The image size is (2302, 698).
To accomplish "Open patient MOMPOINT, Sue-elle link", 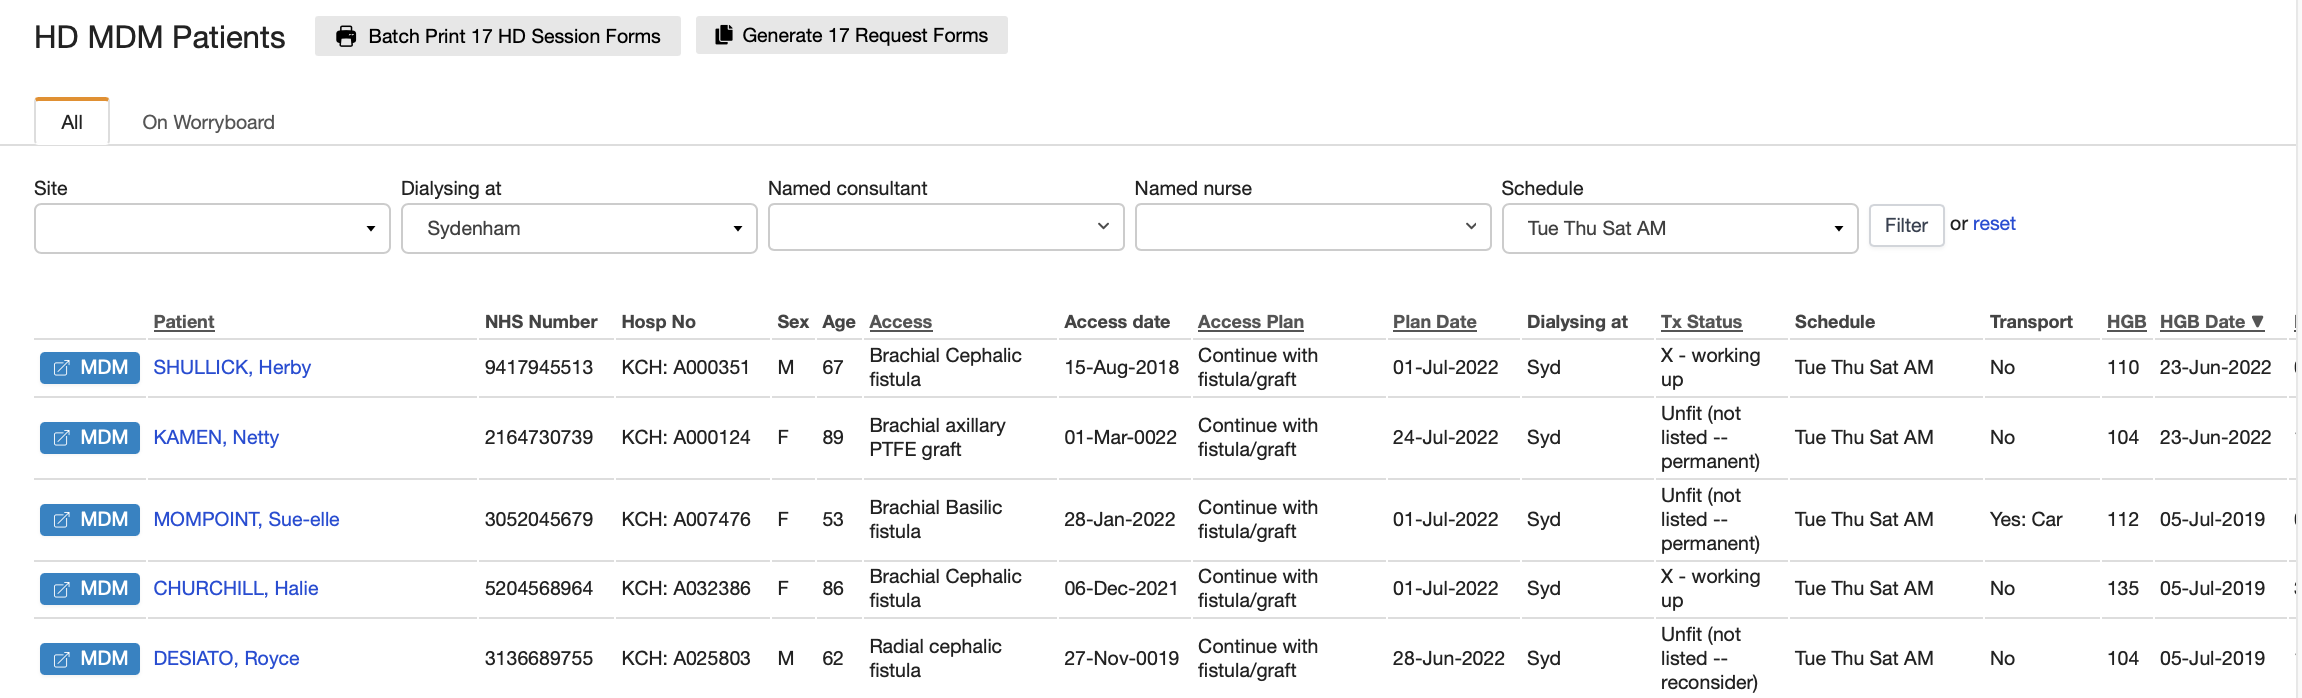I will 246,520.
